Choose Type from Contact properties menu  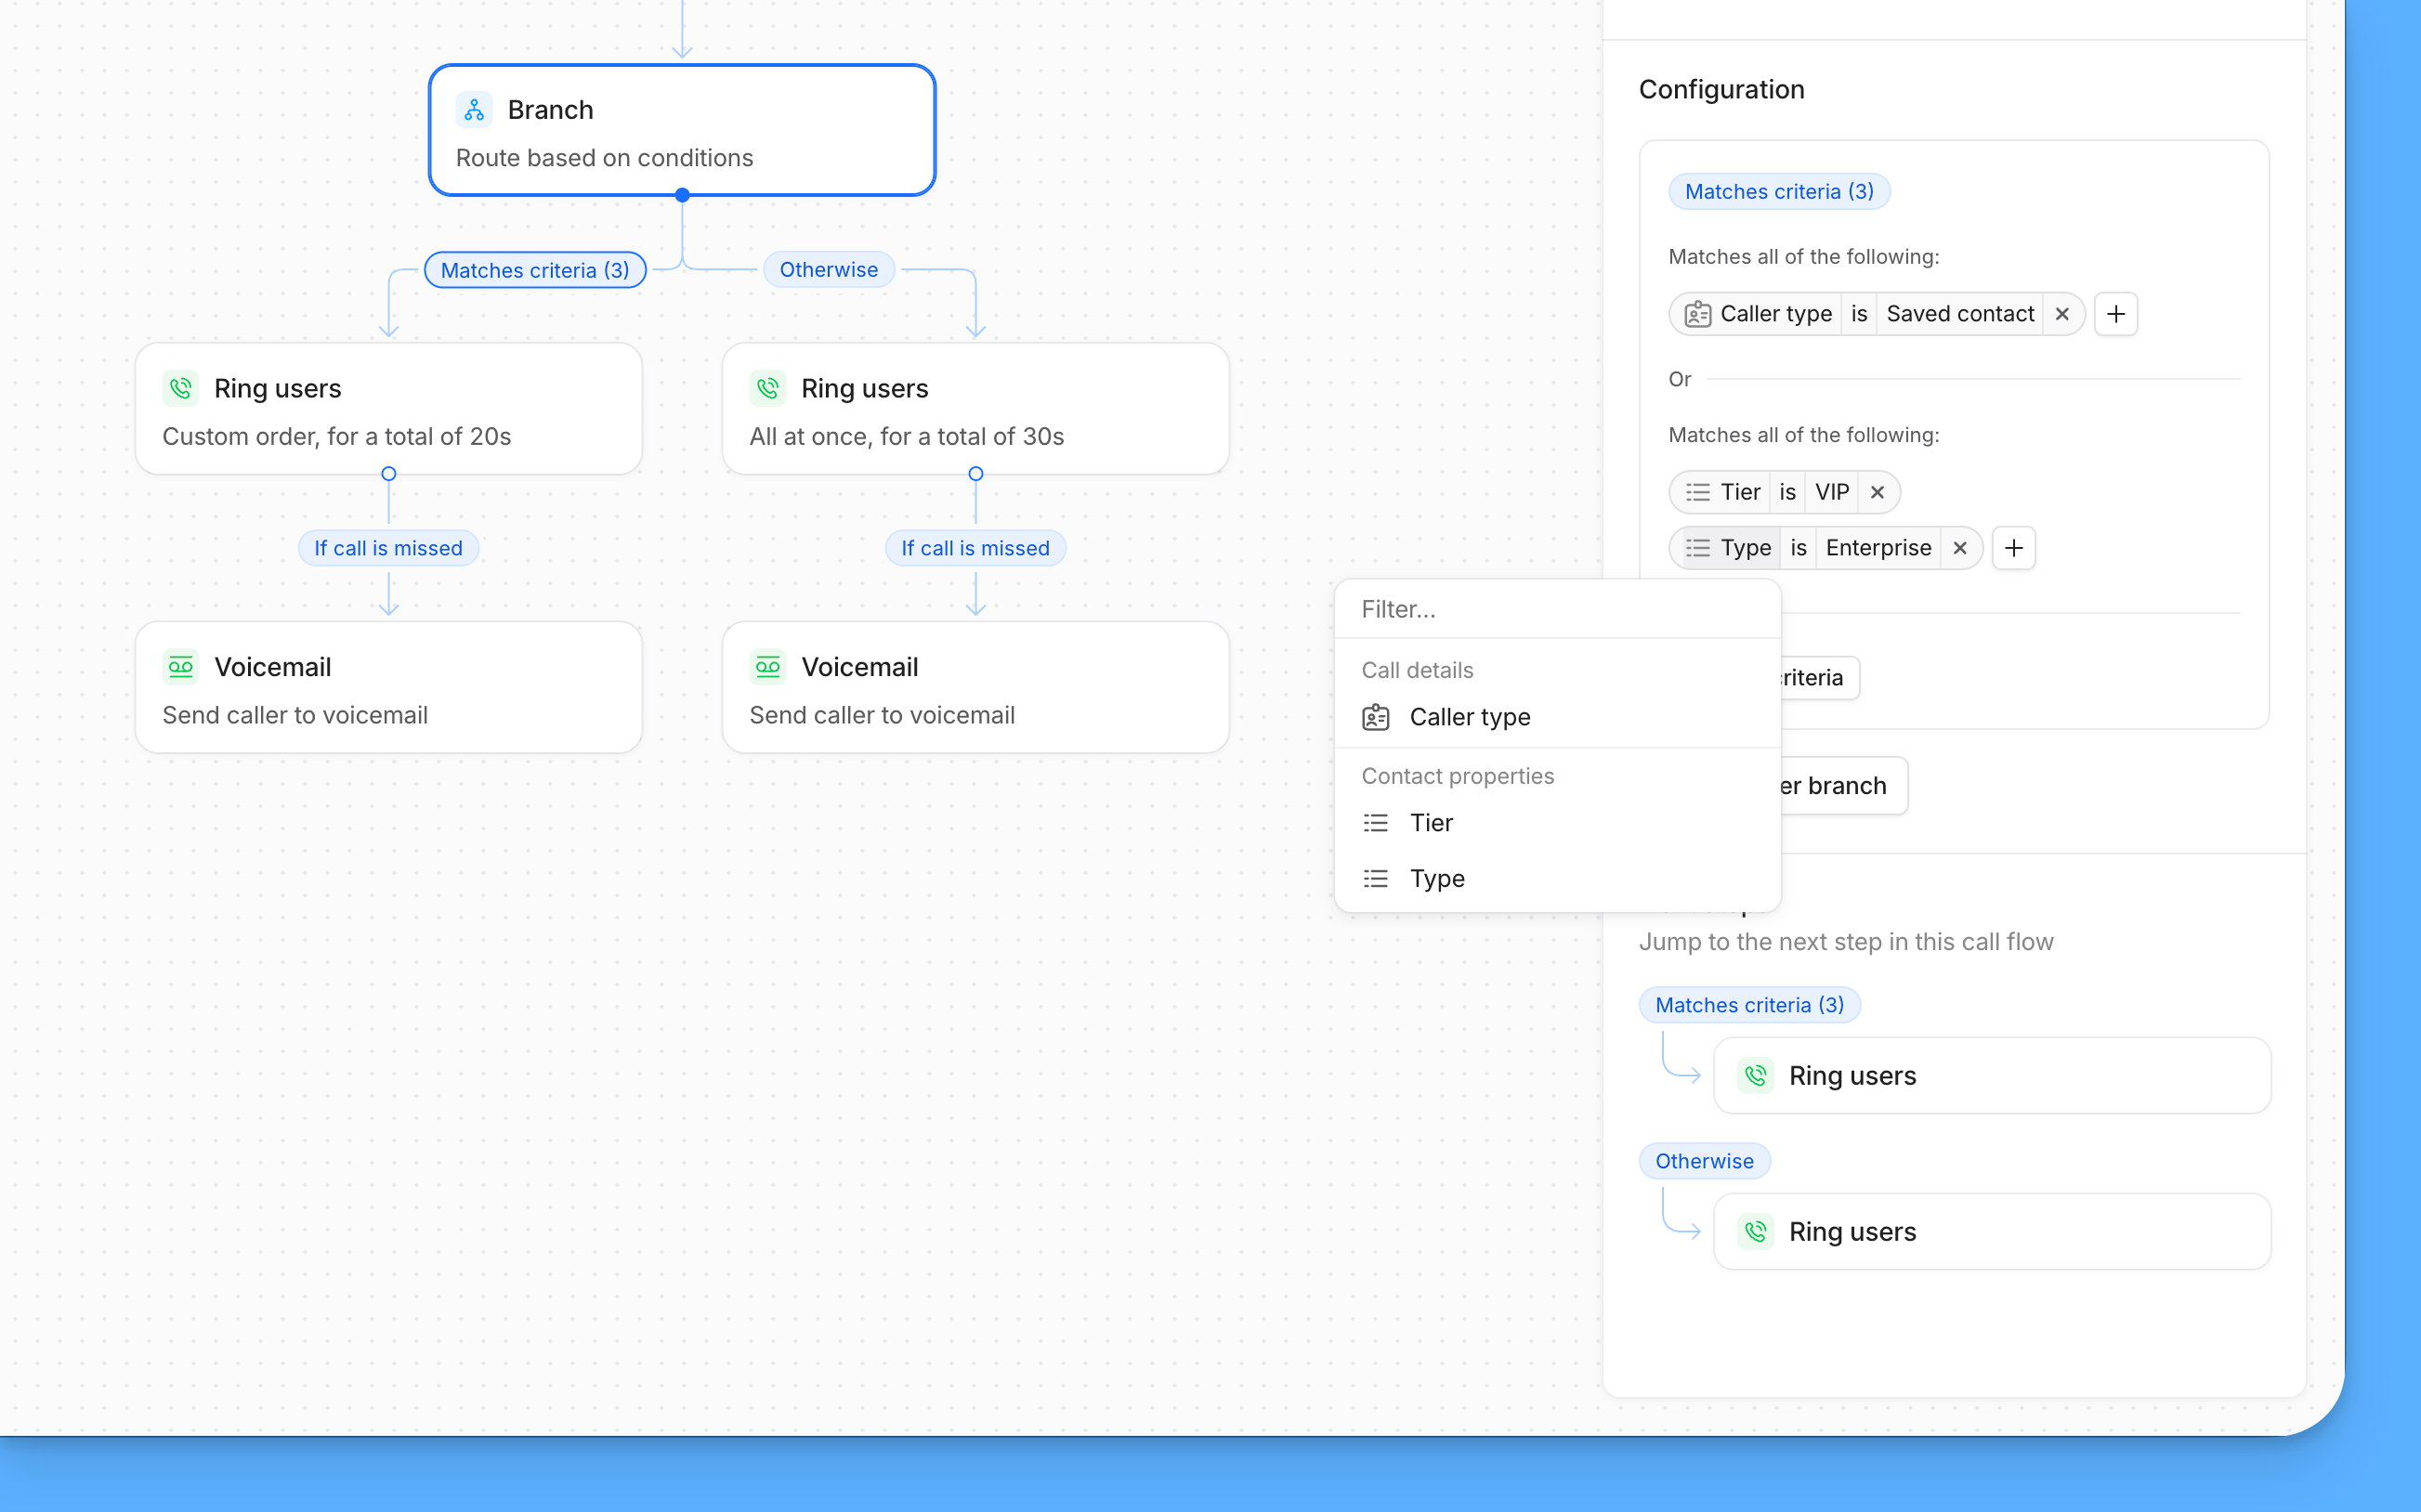coord(1558,879)
